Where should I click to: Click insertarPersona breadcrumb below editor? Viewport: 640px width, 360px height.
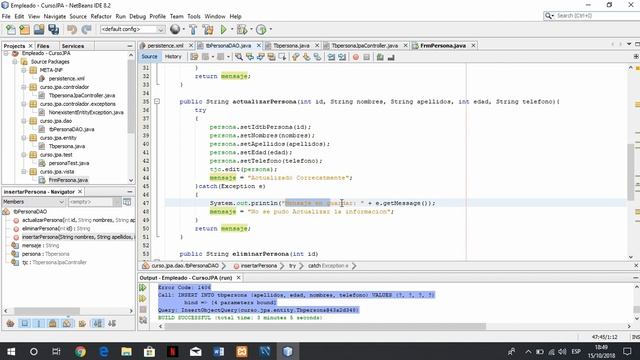click(259, 266)
